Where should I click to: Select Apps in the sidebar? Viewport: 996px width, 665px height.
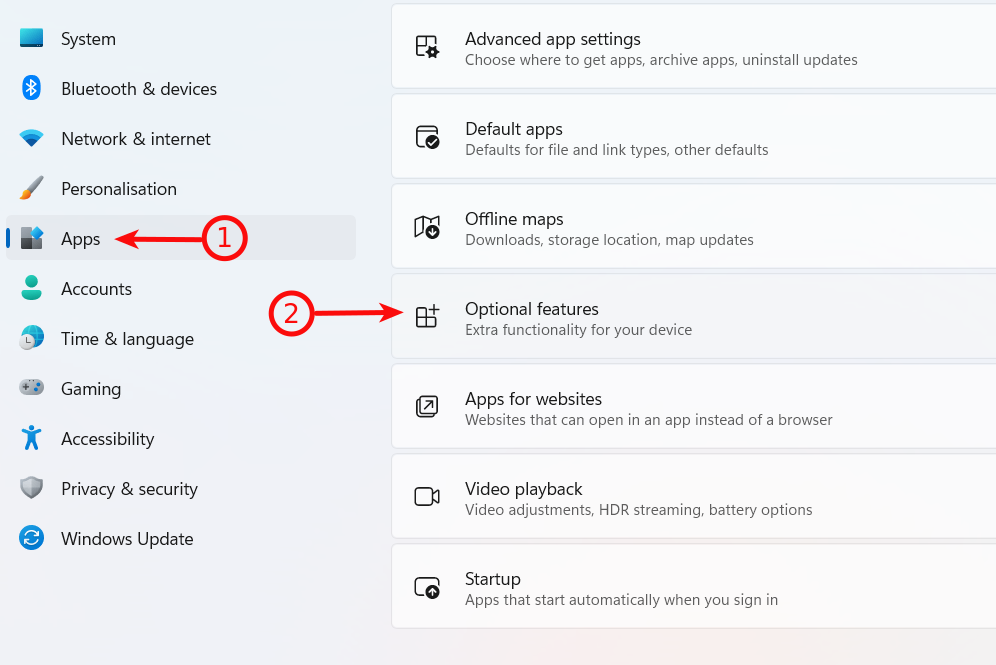point(181,238)
